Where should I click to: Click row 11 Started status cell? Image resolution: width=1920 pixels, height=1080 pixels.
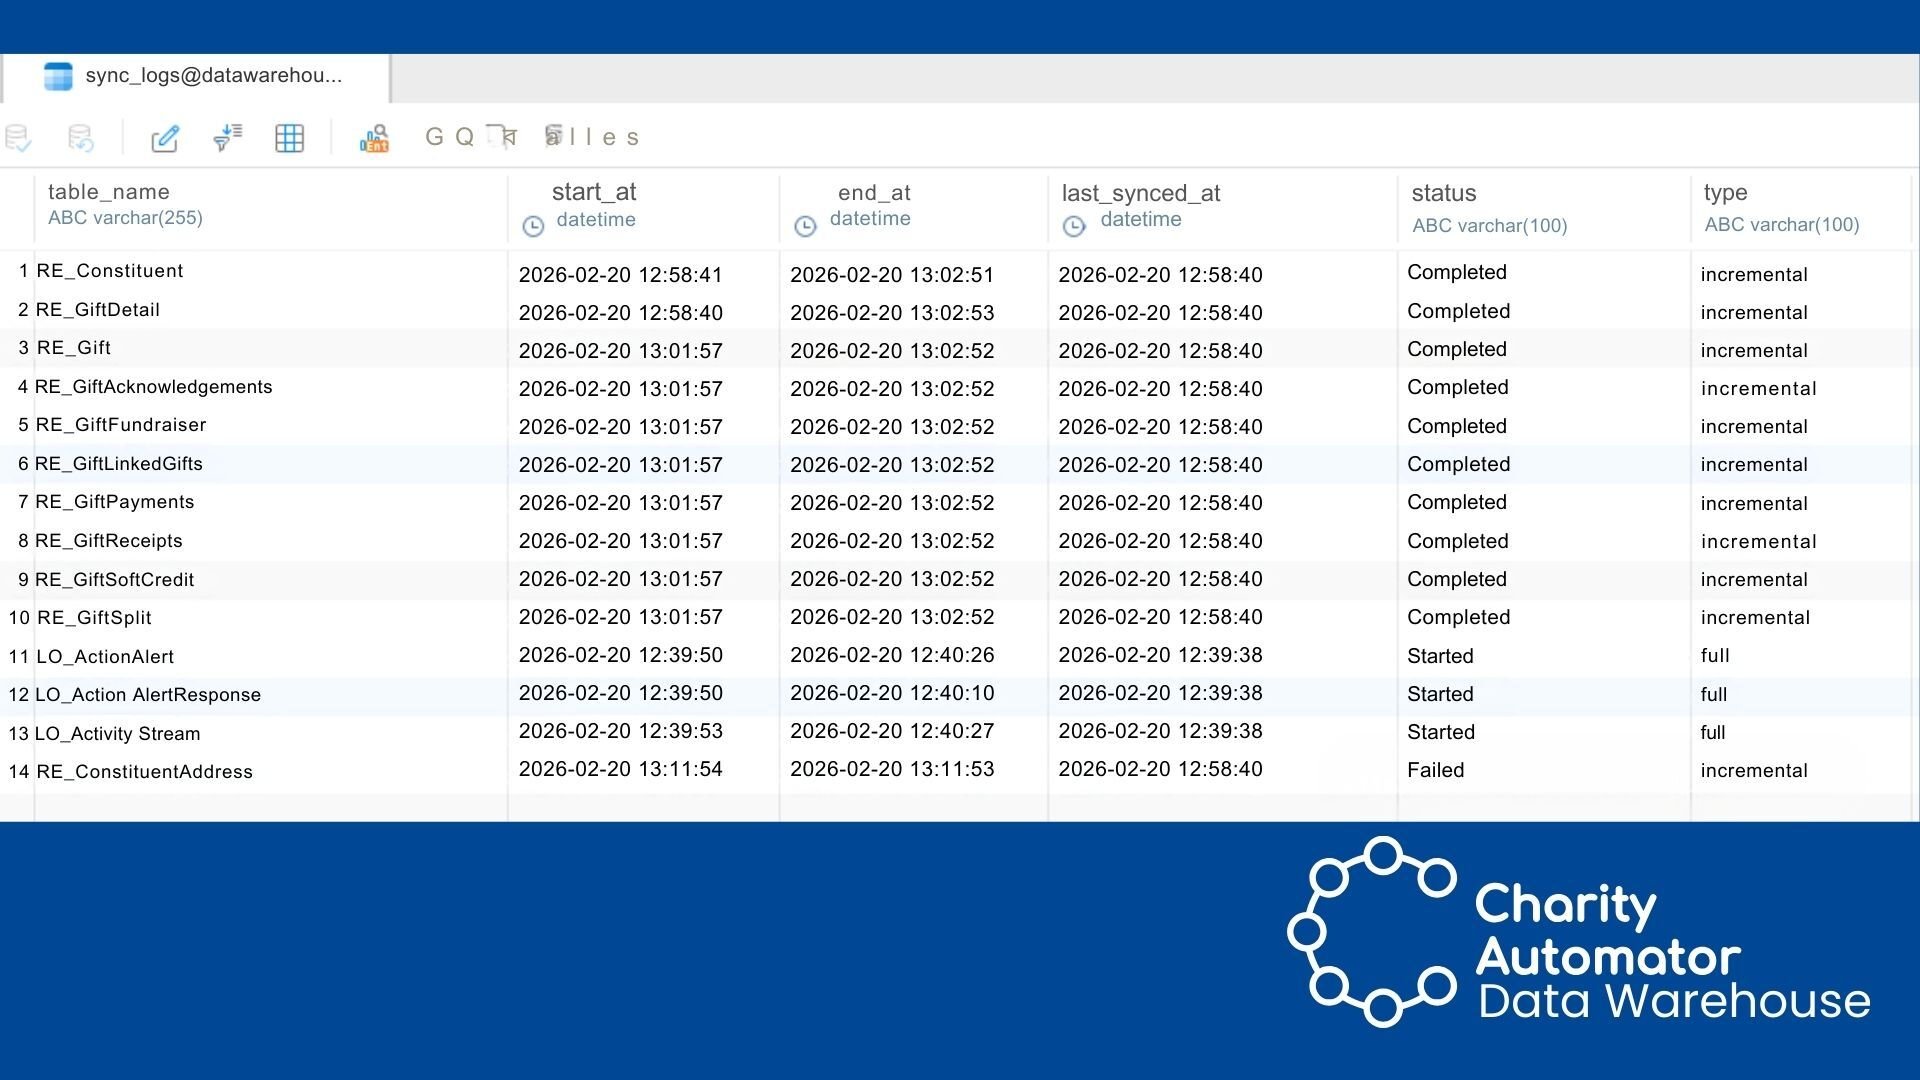(1440, 656)
